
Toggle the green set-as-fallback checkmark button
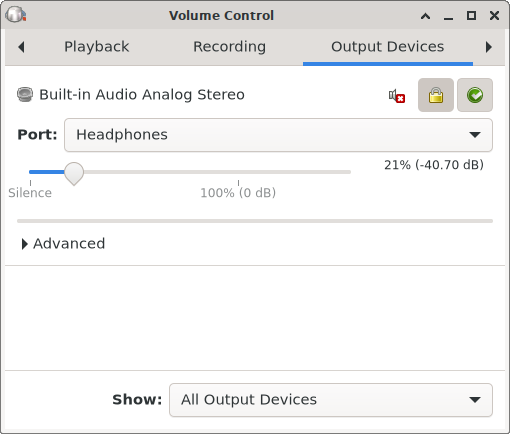(475, 95)
